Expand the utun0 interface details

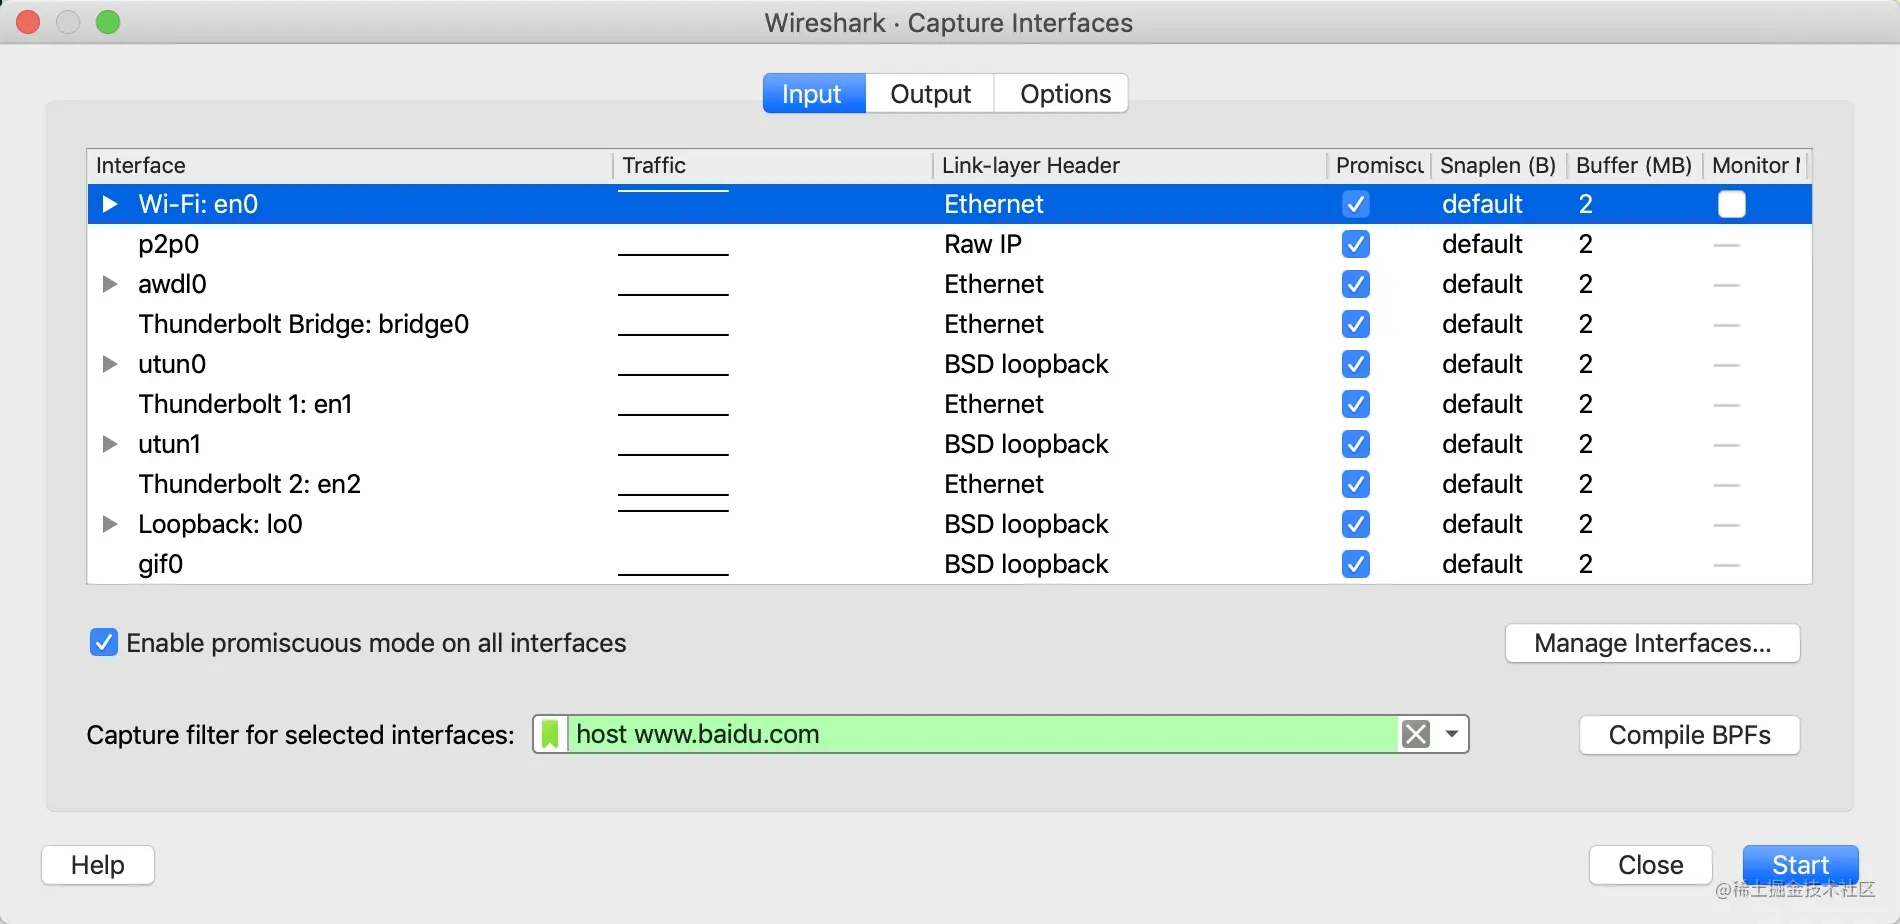[110, 364]
